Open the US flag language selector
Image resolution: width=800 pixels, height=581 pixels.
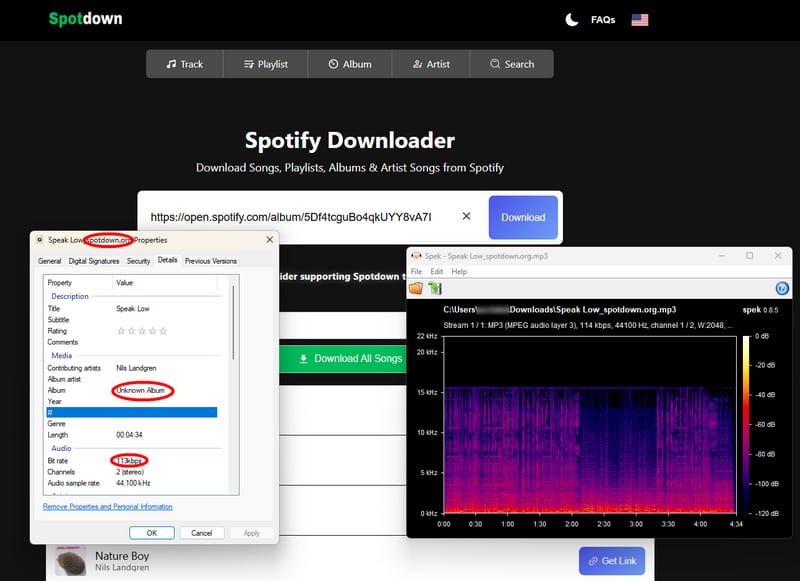(x=640, y=20)
